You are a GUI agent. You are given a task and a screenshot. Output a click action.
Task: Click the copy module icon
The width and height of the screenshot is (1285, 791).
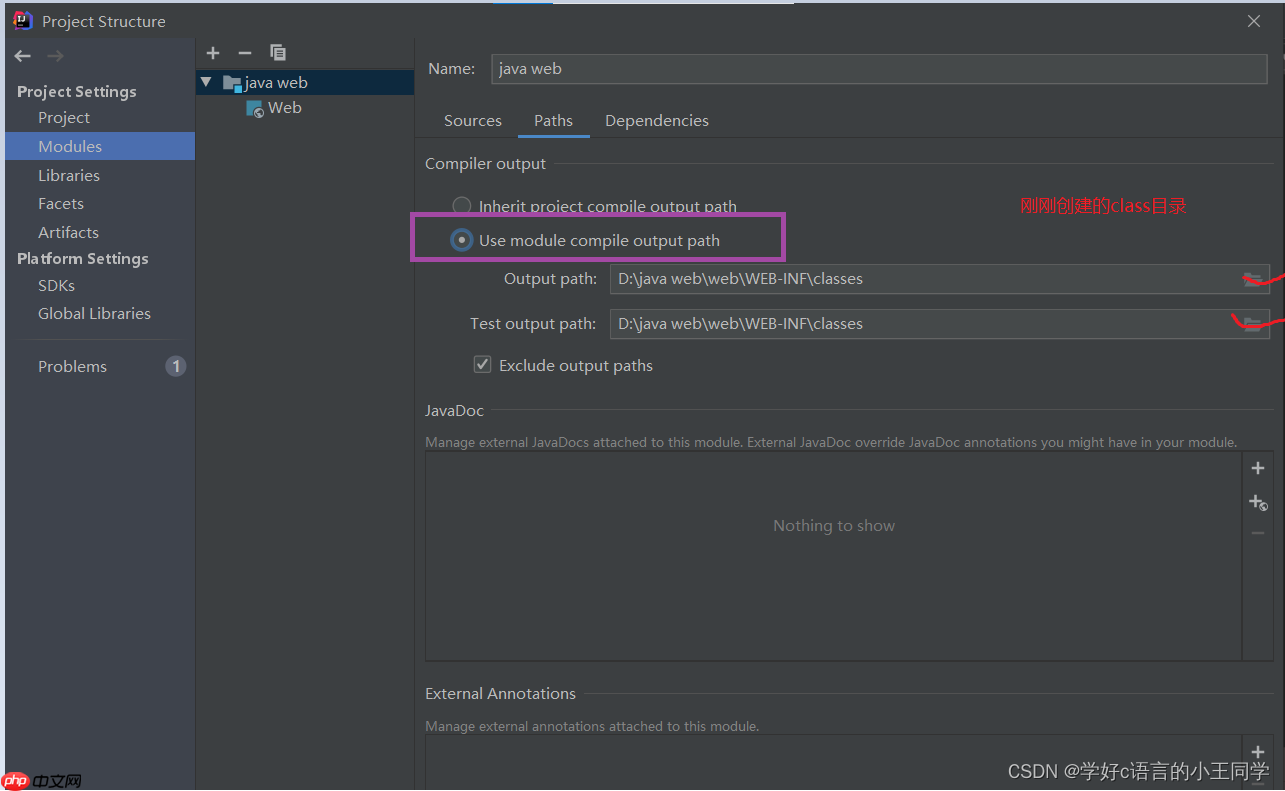(x=278, y=53)
